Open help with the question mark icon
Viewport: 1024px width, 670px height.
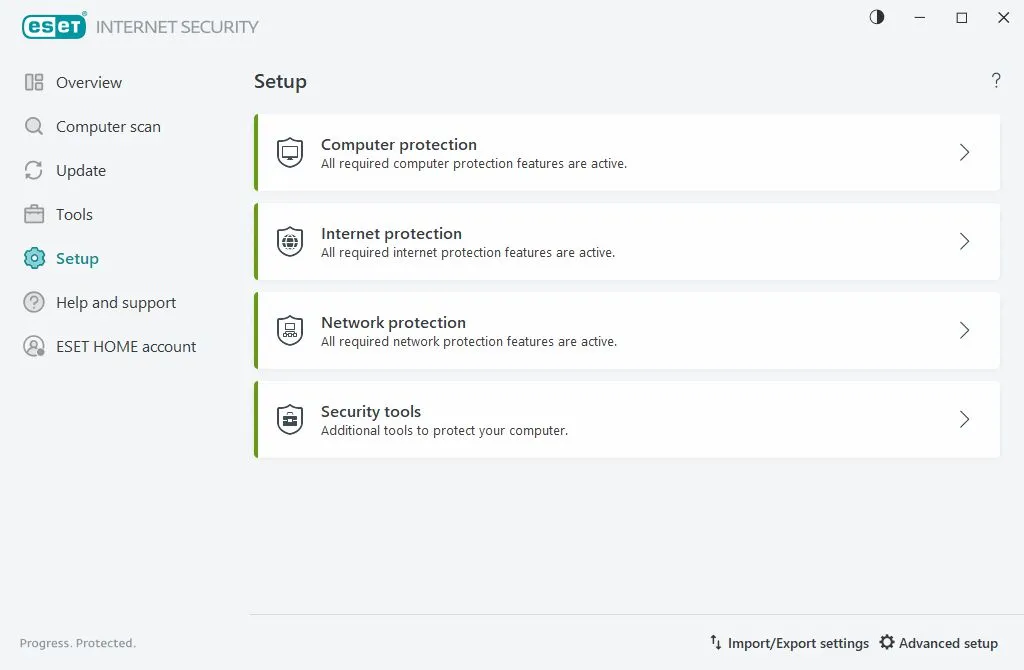coord(996,80)
